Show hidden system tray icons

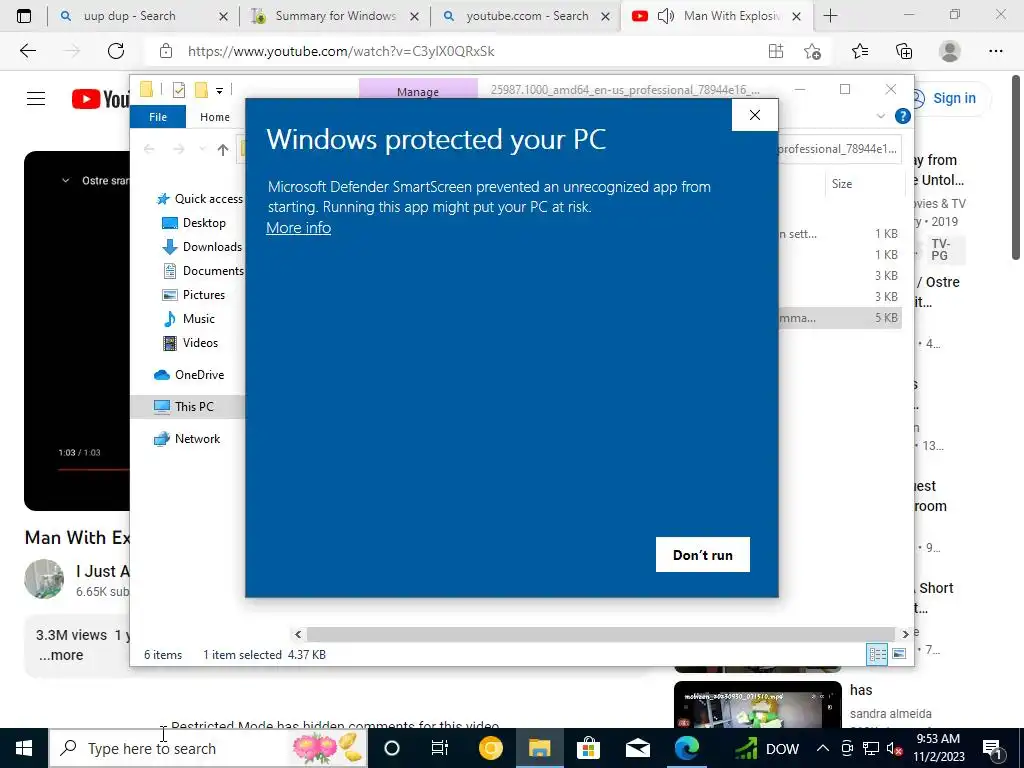click(823, 748)
